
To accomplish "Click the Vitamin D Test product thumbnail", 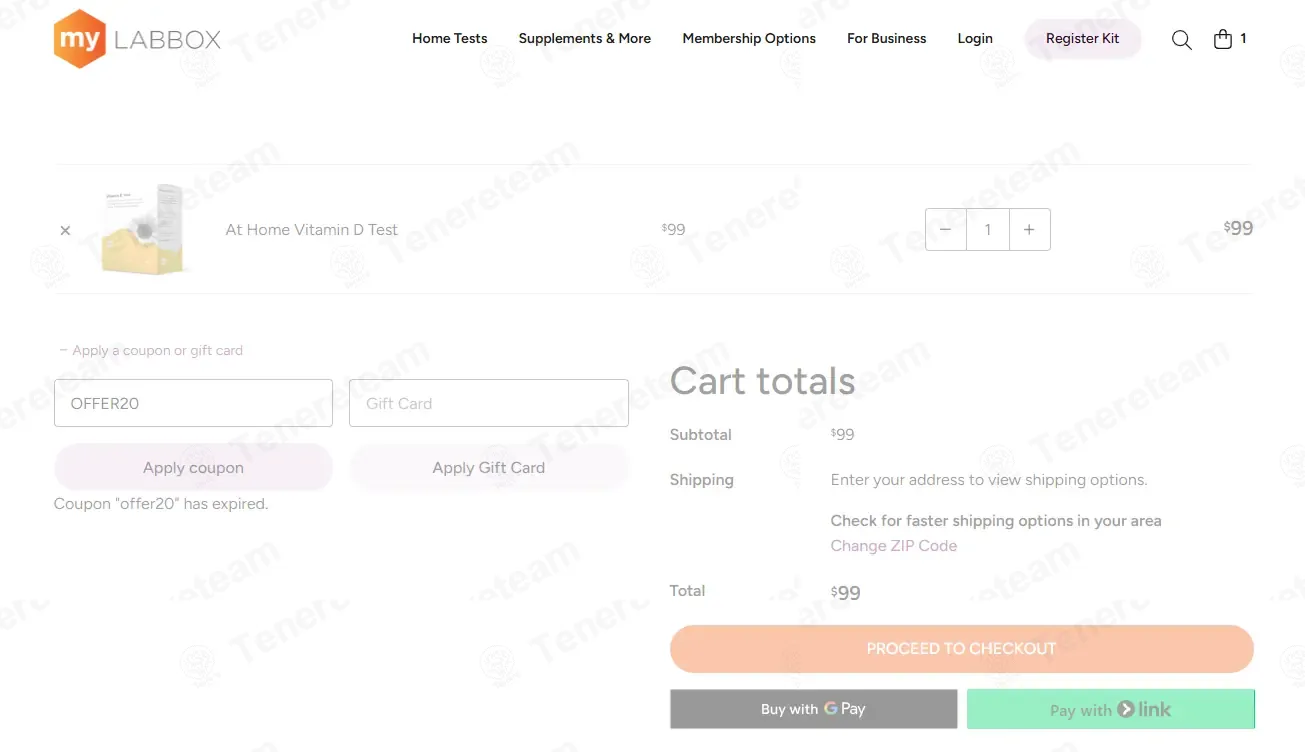I will pyautogui.click(x=143, y=229).
